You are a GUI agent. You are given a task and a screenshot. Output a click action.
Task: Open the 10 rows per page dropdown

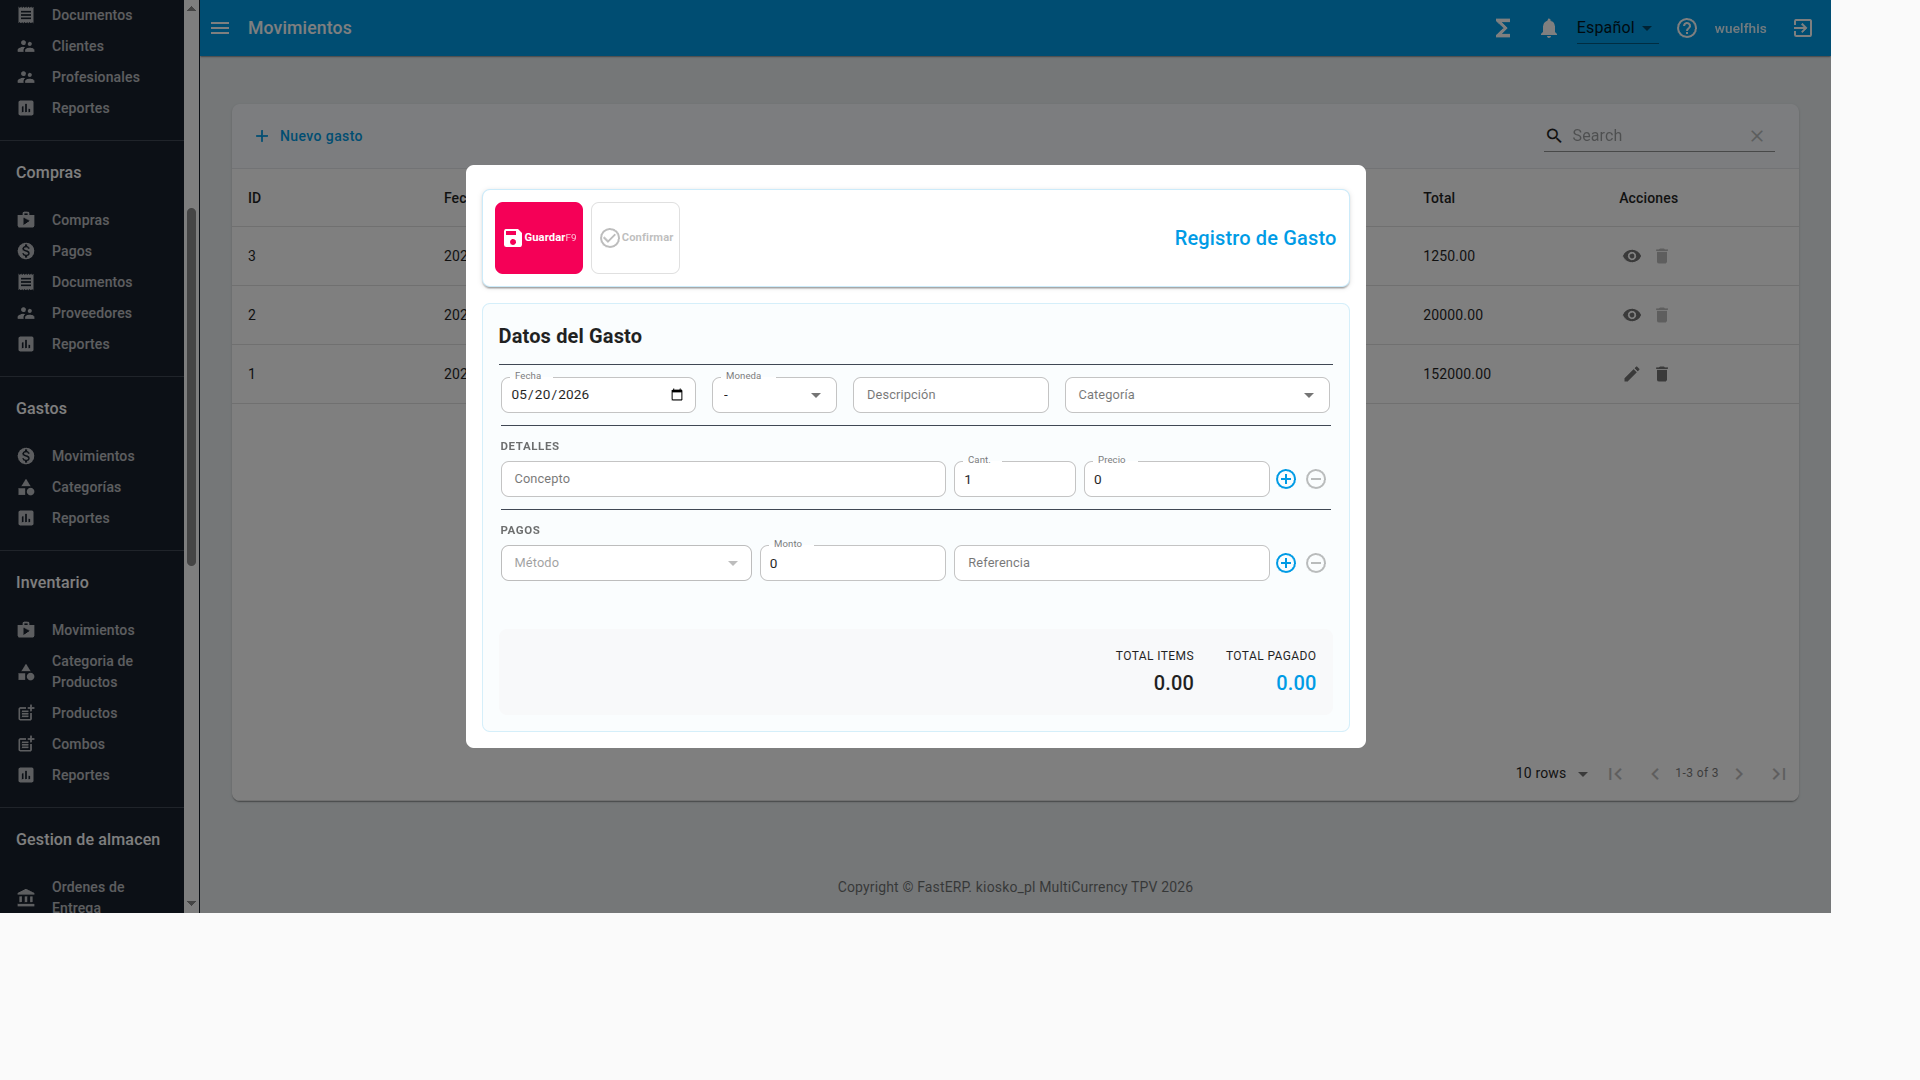(x=1552, y=773)
